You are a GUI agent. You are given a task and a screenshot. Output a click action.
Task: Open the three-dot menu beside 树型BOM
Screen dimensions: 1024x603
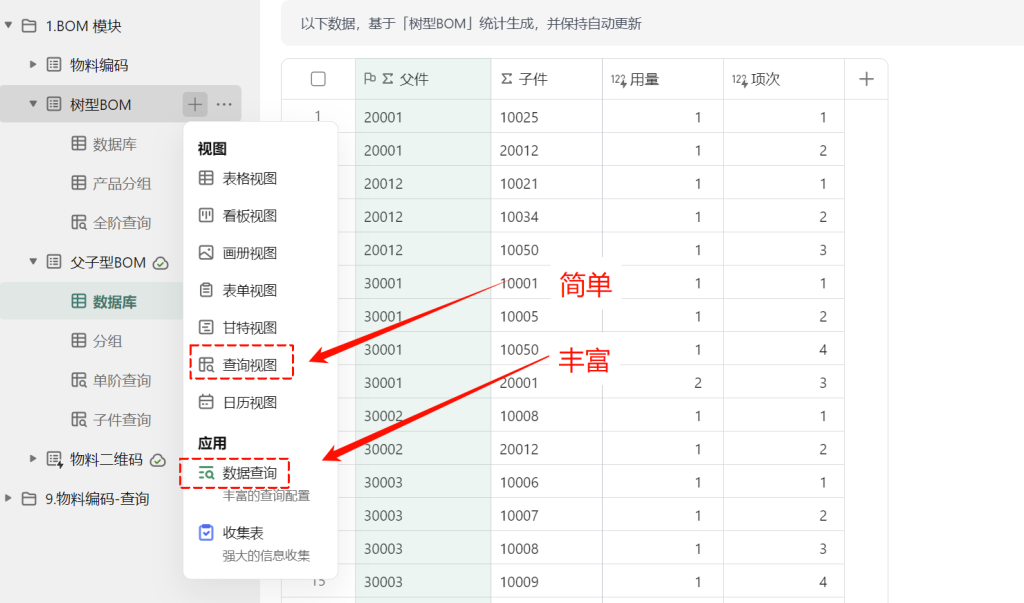224,104
